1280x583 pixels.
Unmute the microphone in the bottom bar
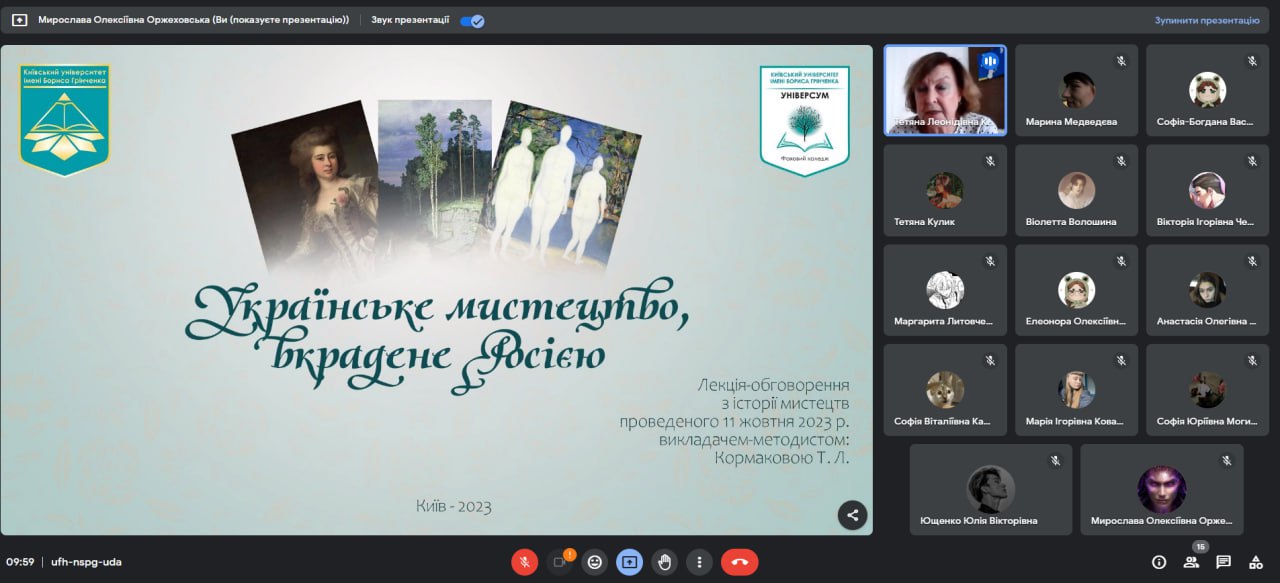[x=524, y=562]
